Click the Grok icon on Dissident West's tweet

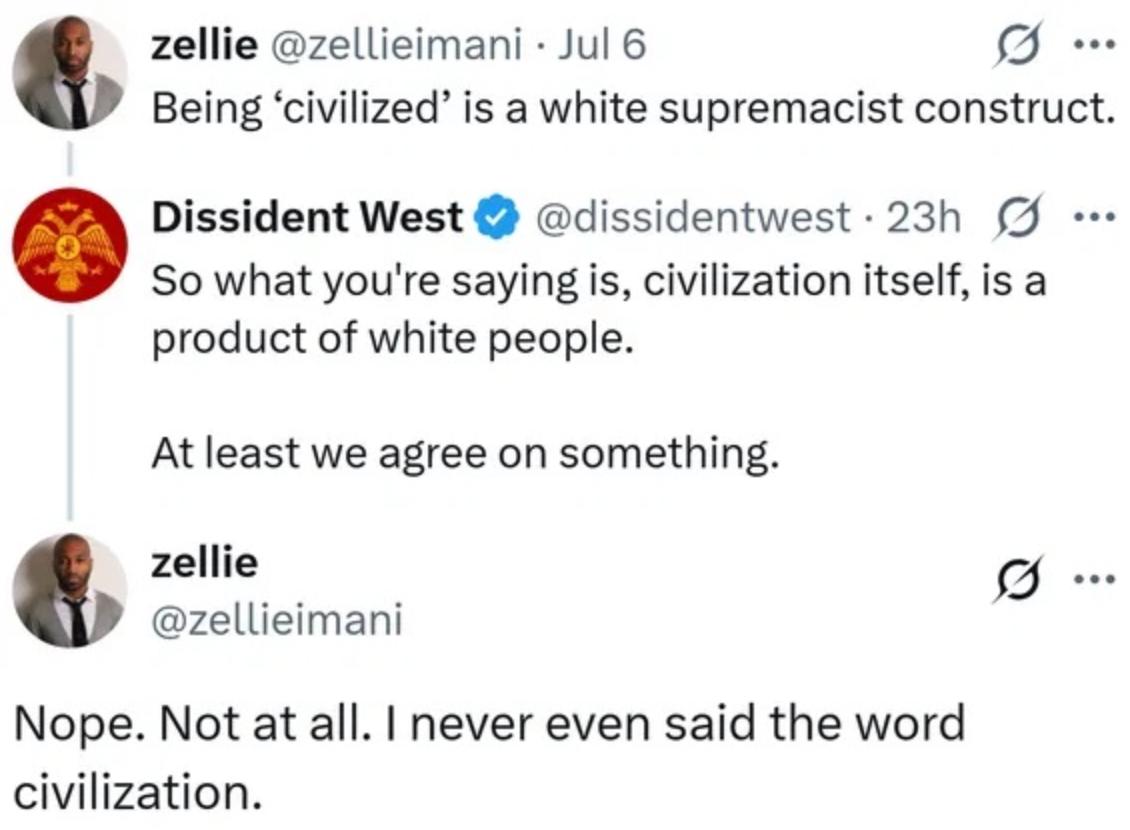click(x=1017, y=215)
